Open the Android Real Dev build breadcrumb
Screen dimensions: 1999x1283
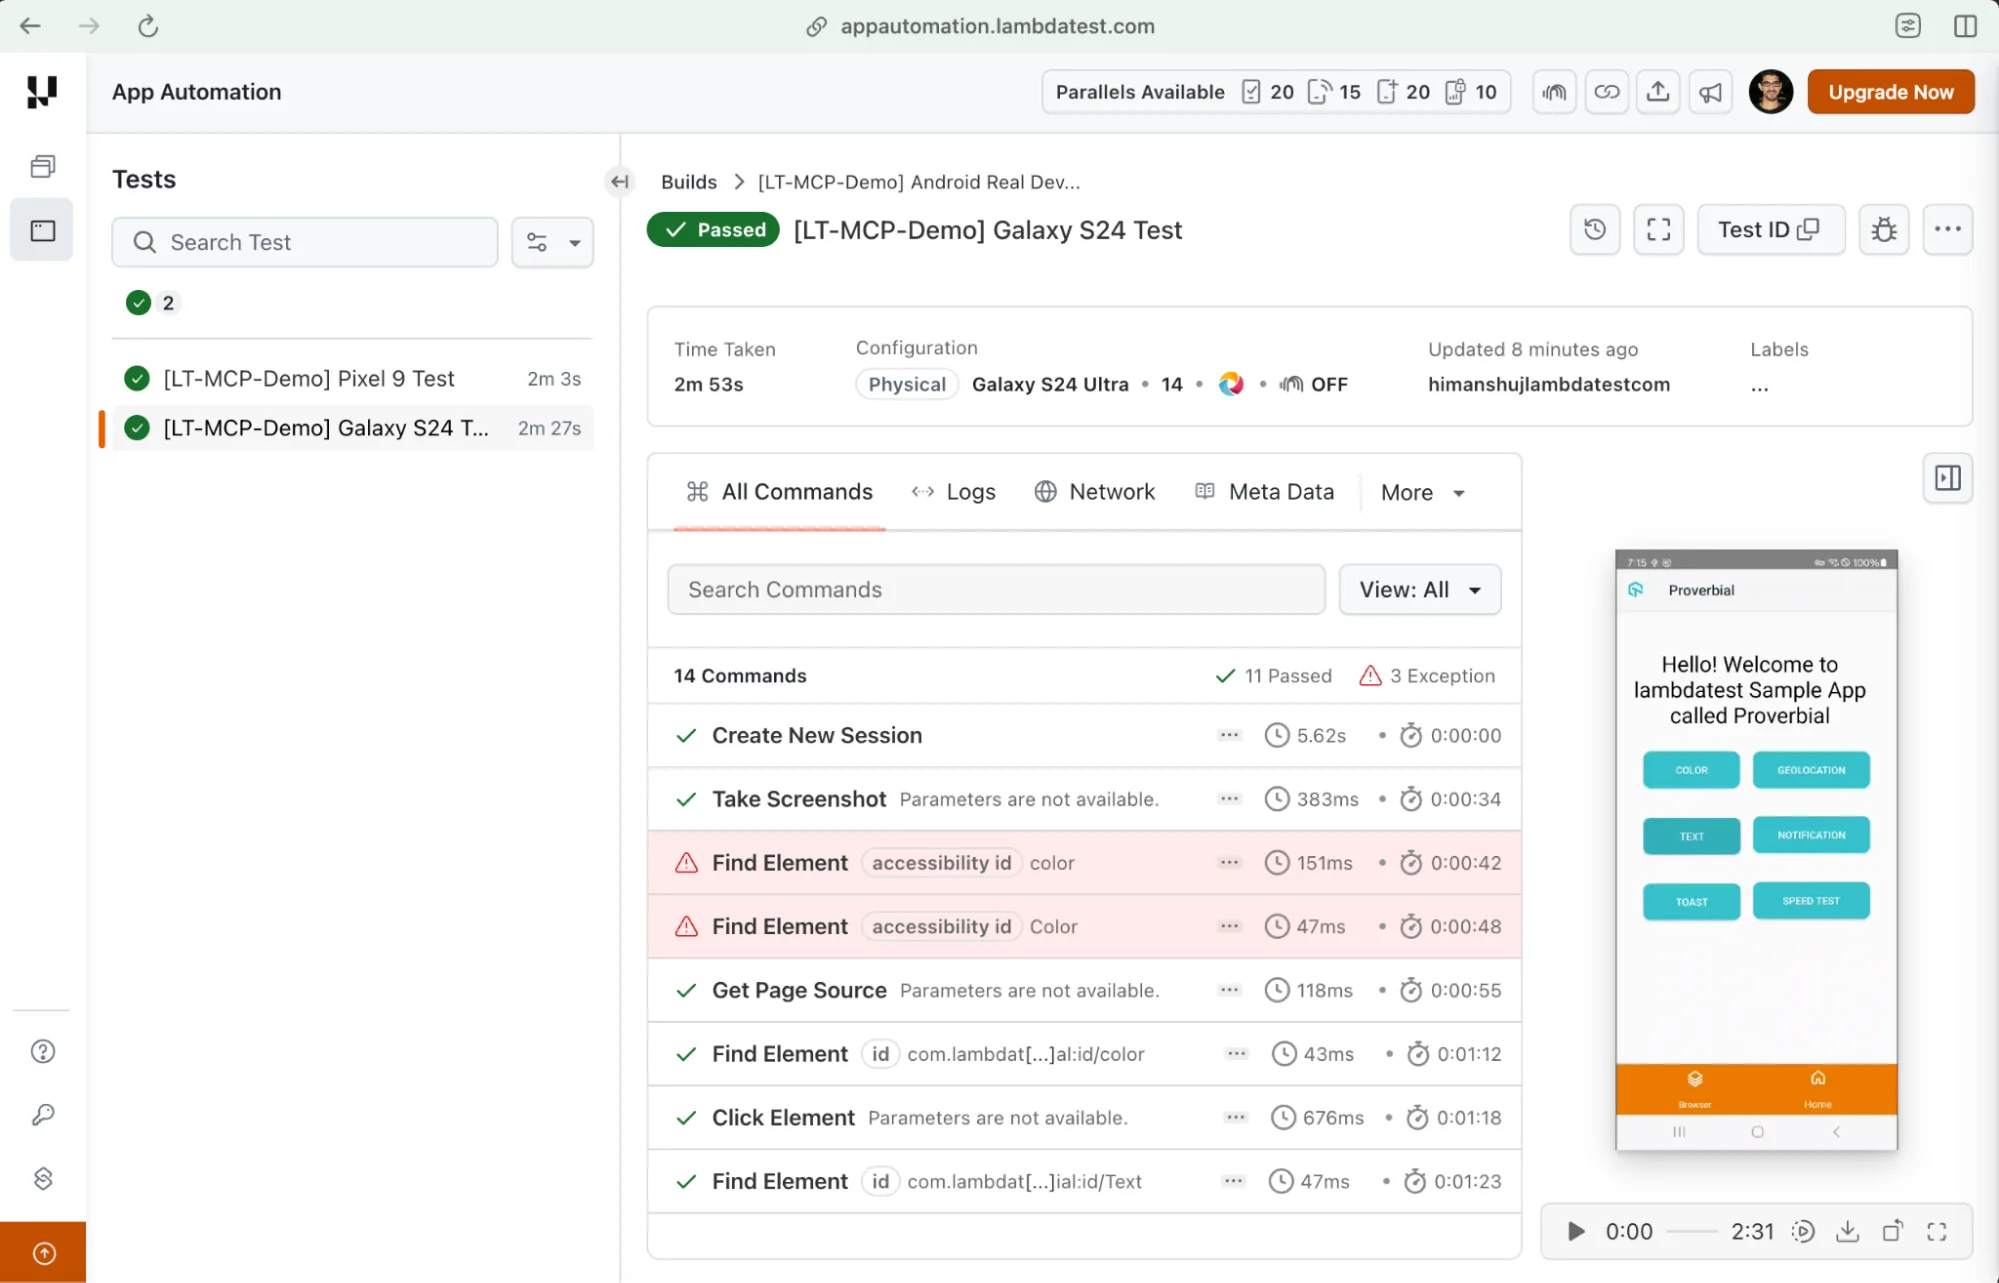click(918, 182)
